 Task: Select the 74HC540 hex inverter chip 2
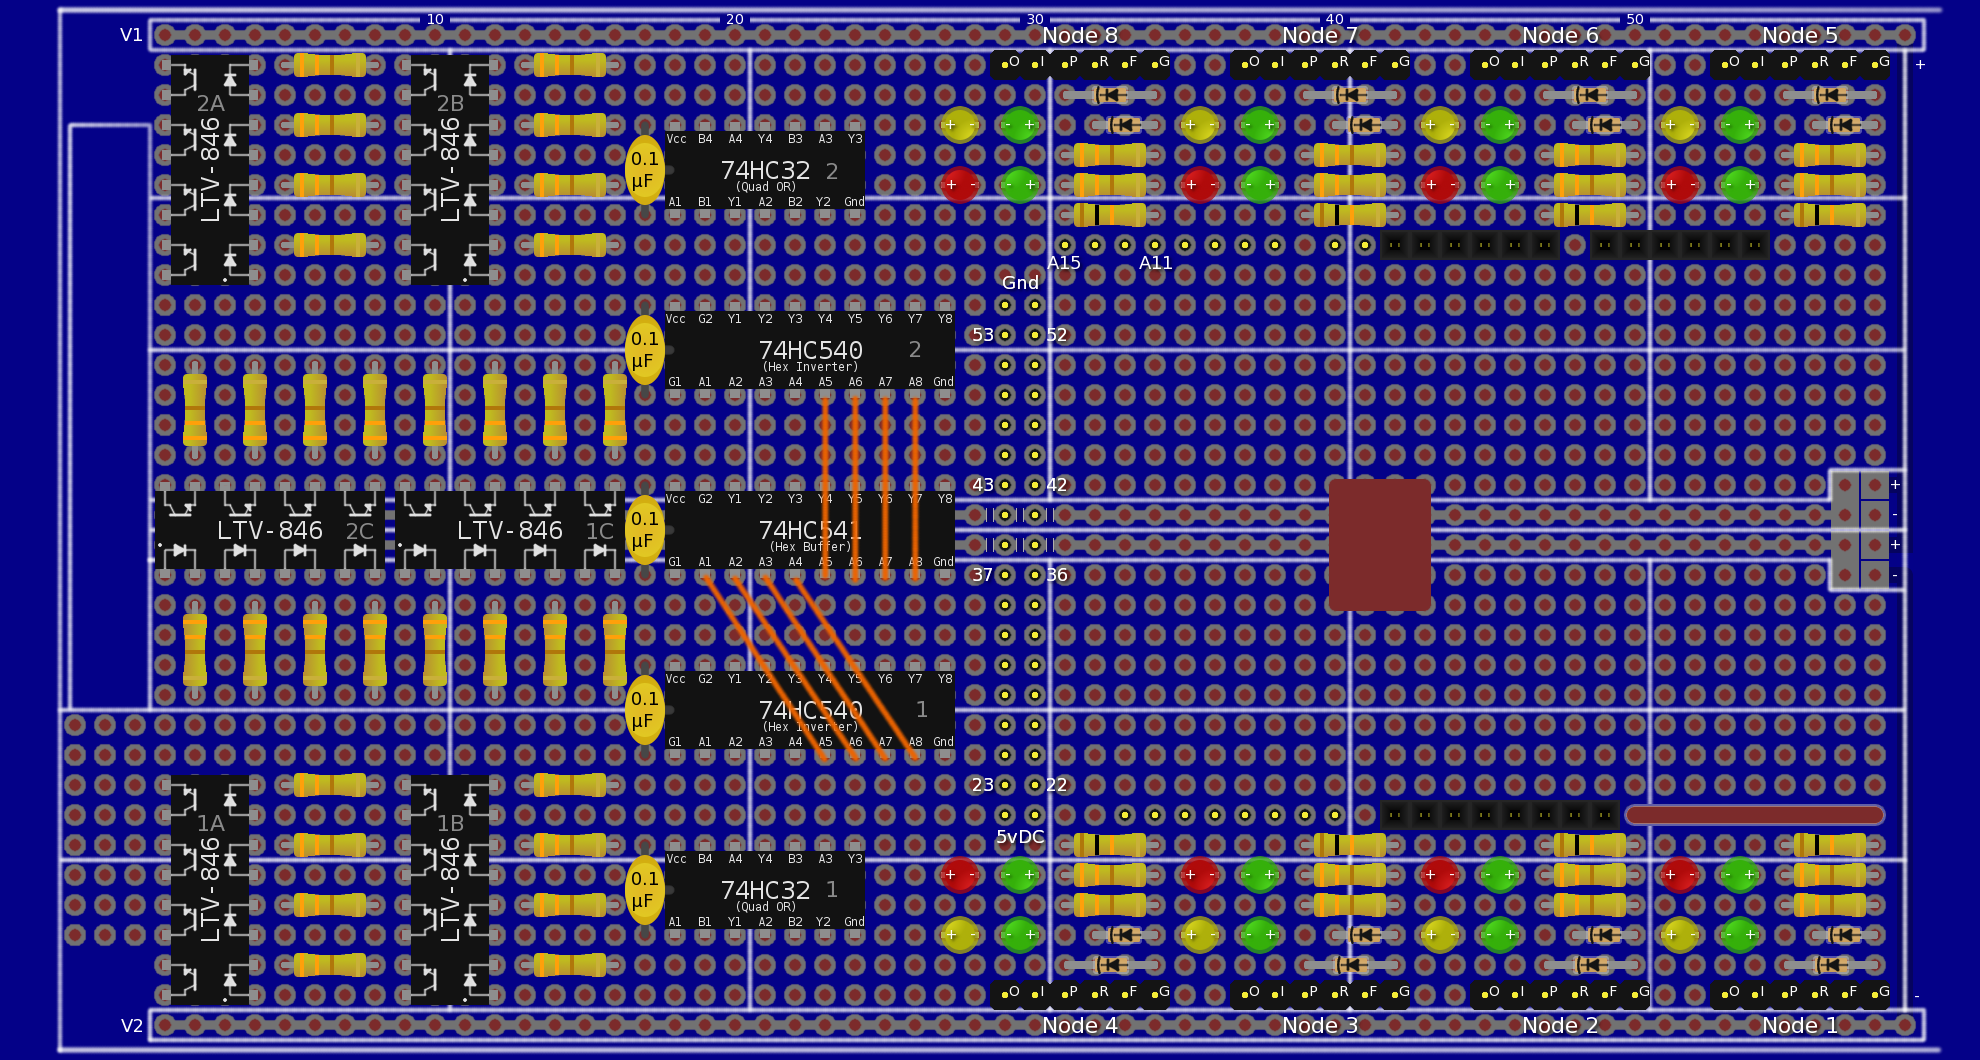point(810,350)
